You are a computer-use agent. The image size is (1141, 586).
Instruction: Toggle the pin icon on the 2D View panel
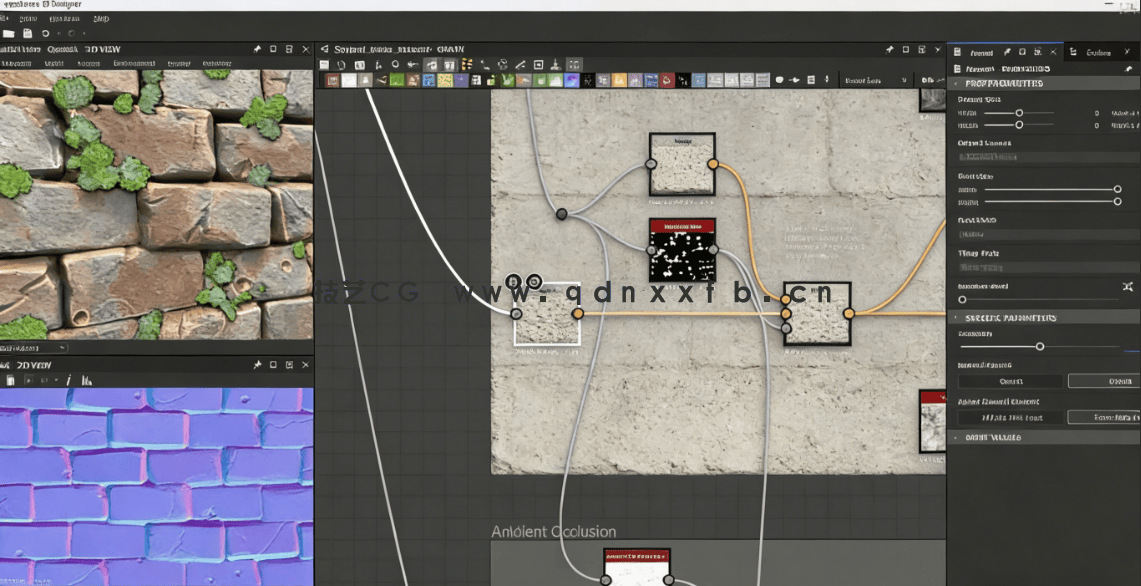[x=257, y=365]
